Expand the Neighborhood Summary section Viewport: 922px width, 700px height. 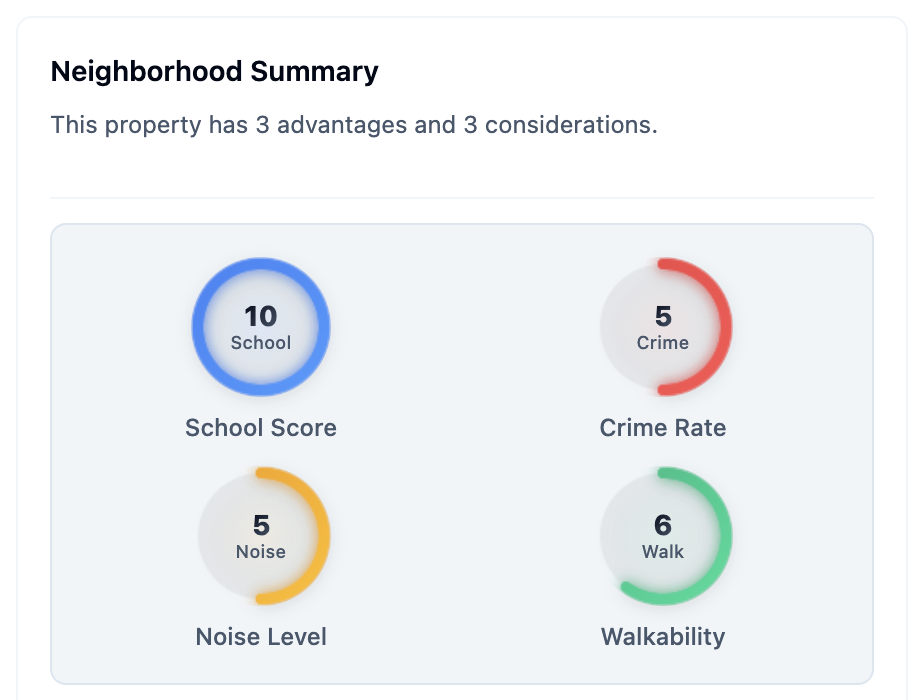[x=214, y=71]
